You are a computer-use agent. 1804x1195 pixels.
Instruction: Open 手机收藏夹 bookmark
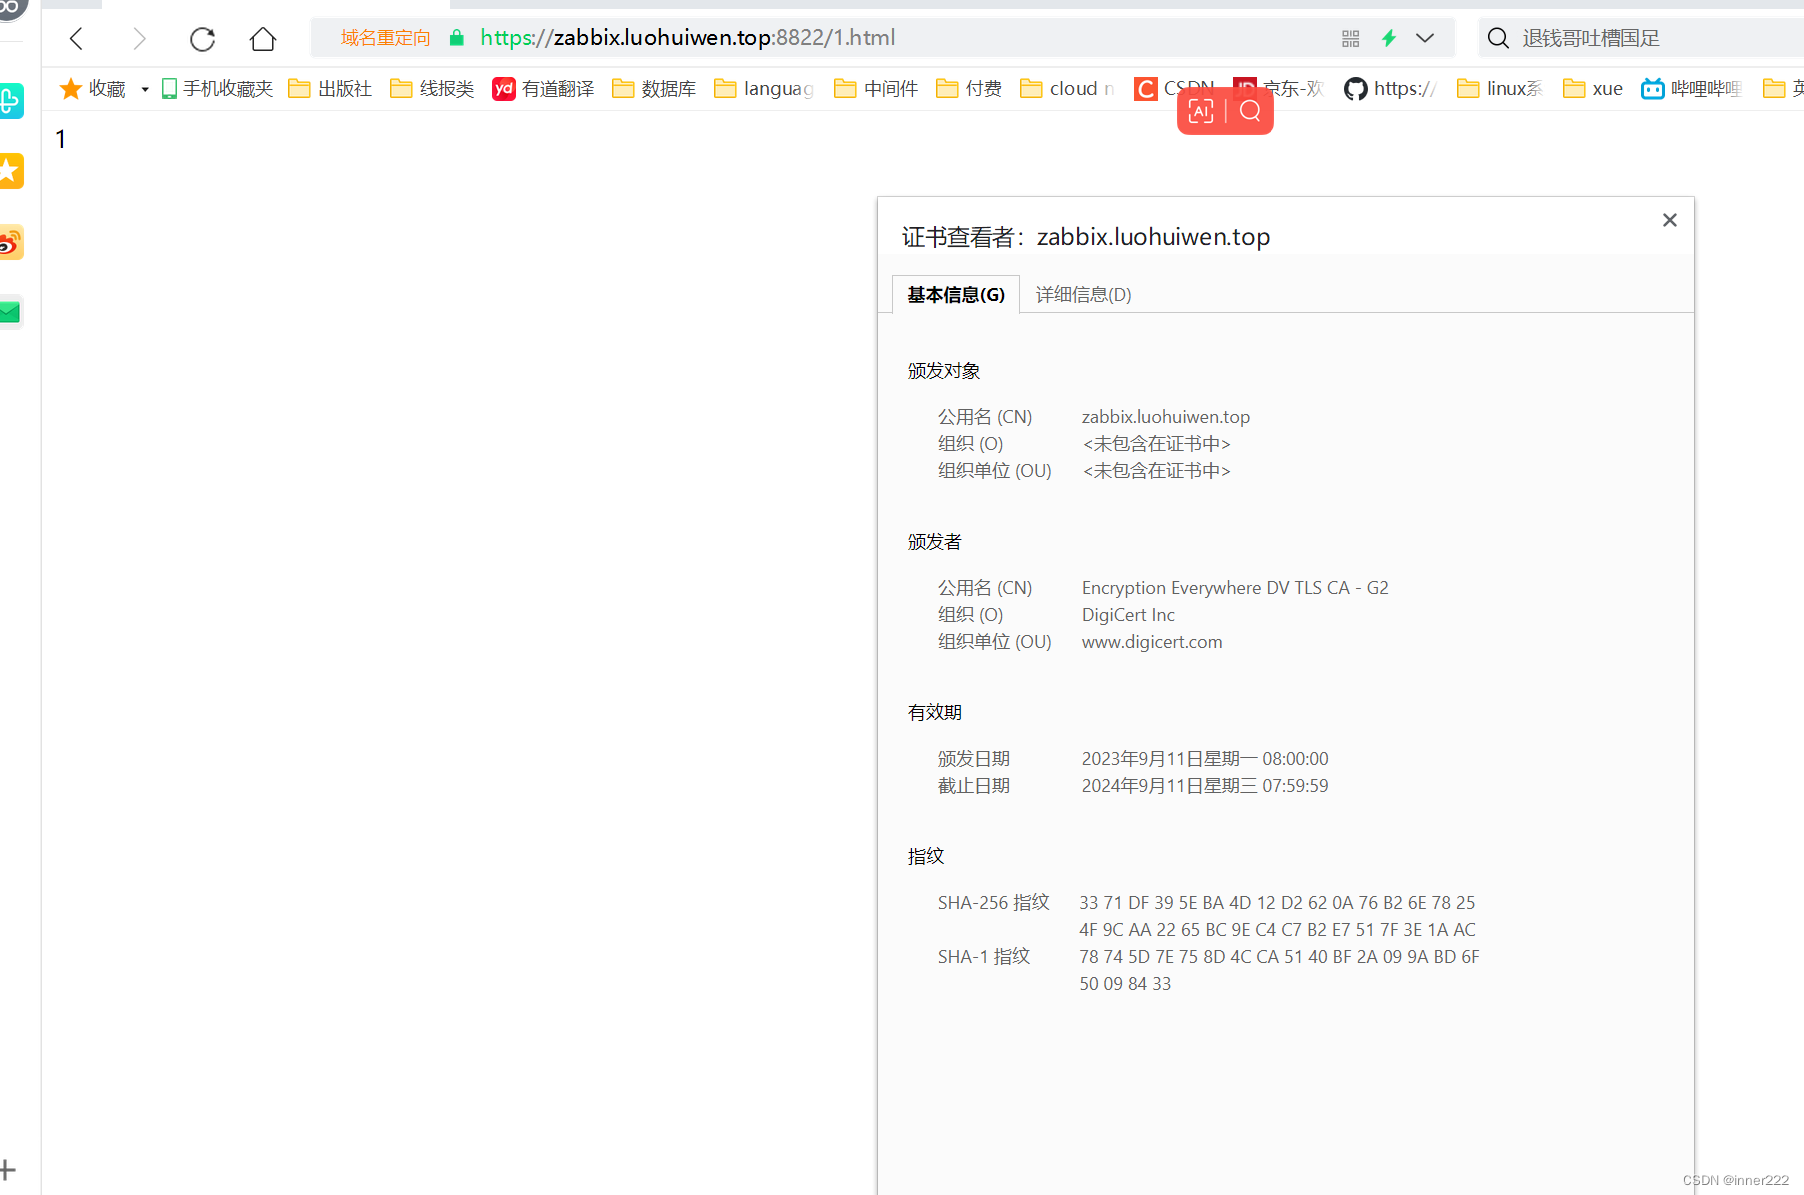point(217,89)
